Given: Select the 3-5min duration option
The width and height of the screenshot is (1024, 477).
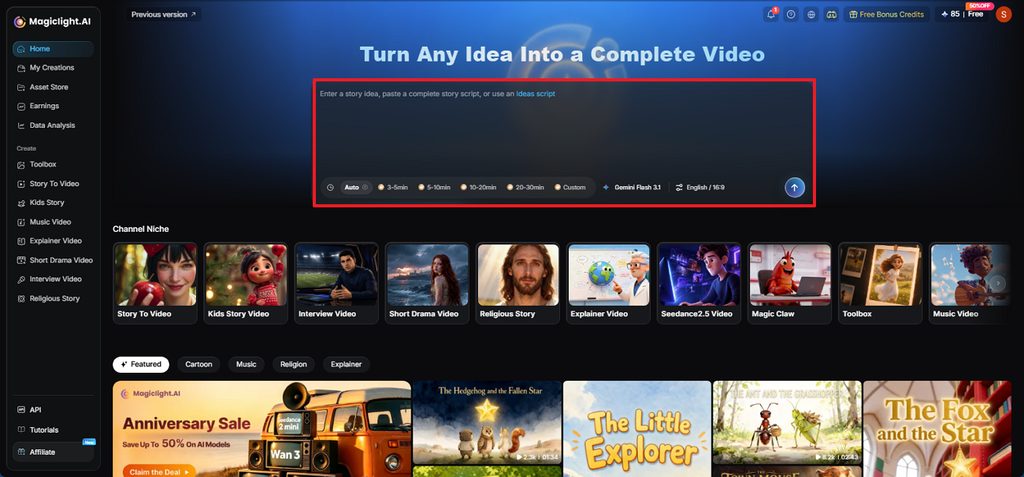Looking at the screenshot, I should (393, 188).
